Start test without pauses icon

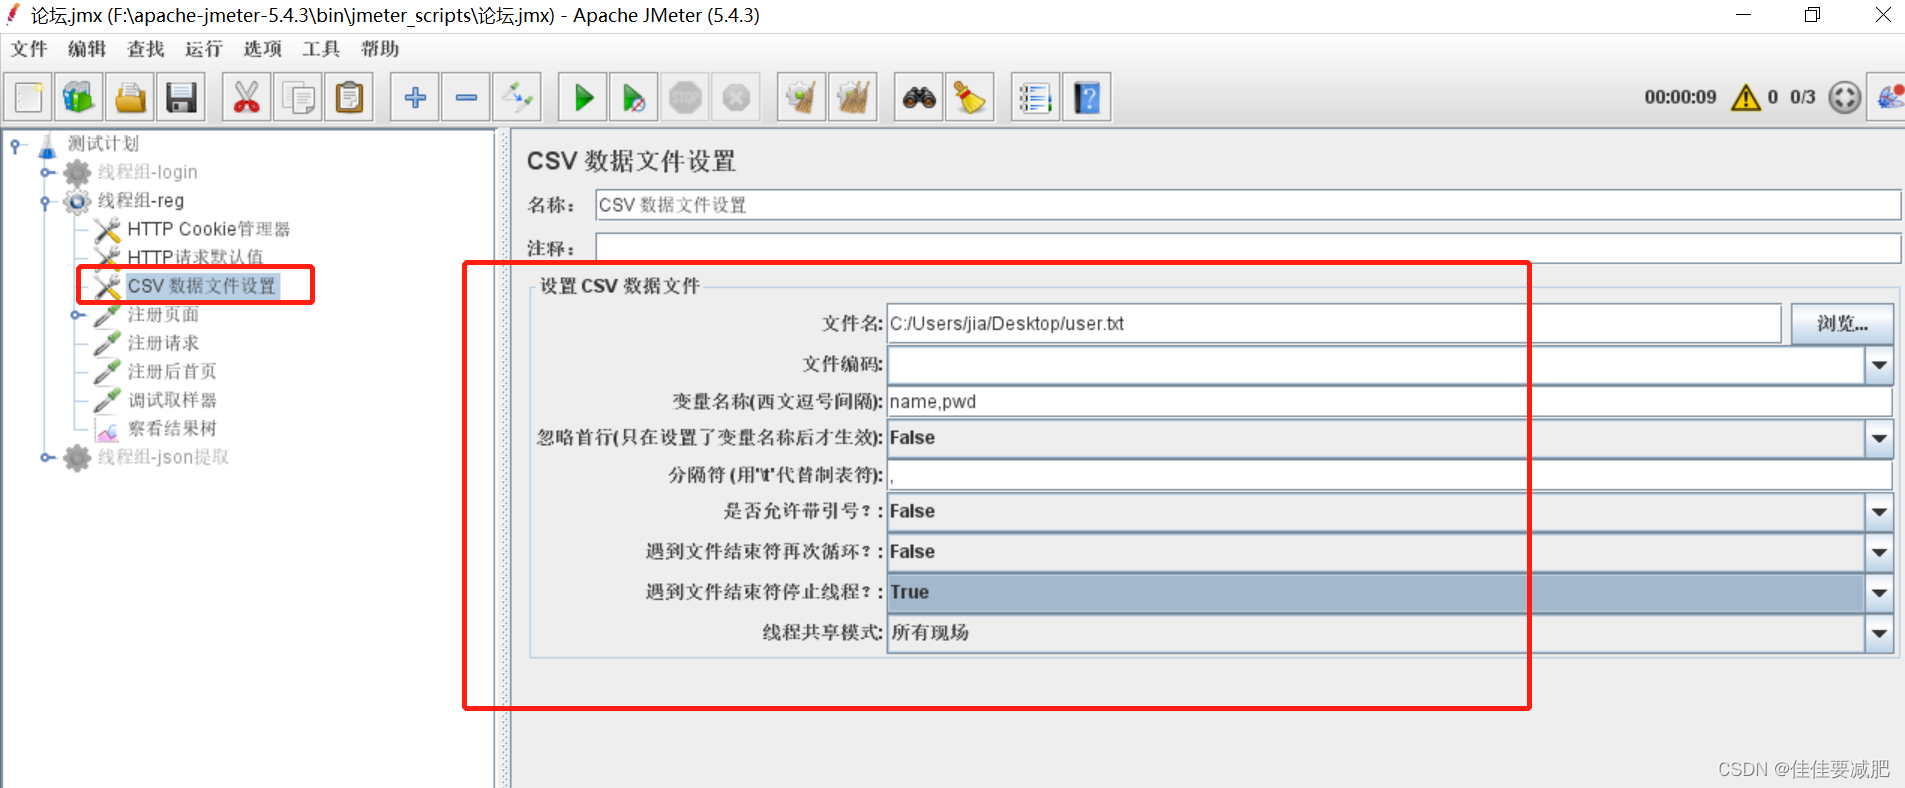(x=634, y=97)
